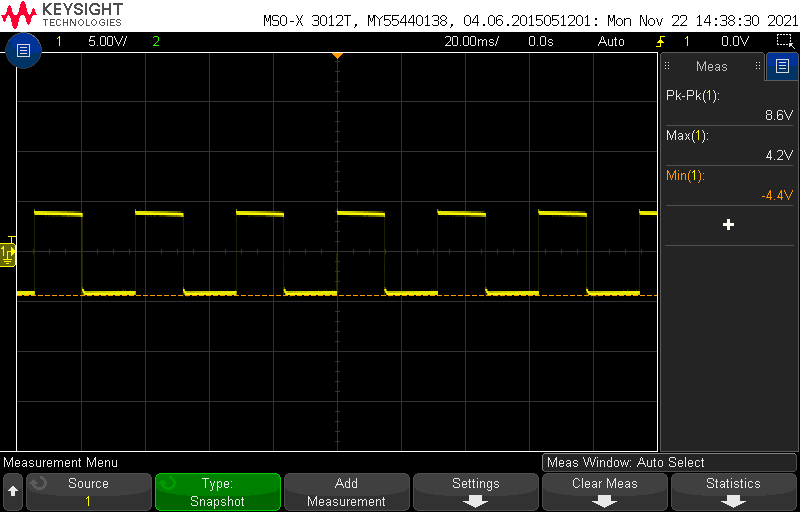
Task: Expand the Statistics softkey menu
Action: point(733,492)
